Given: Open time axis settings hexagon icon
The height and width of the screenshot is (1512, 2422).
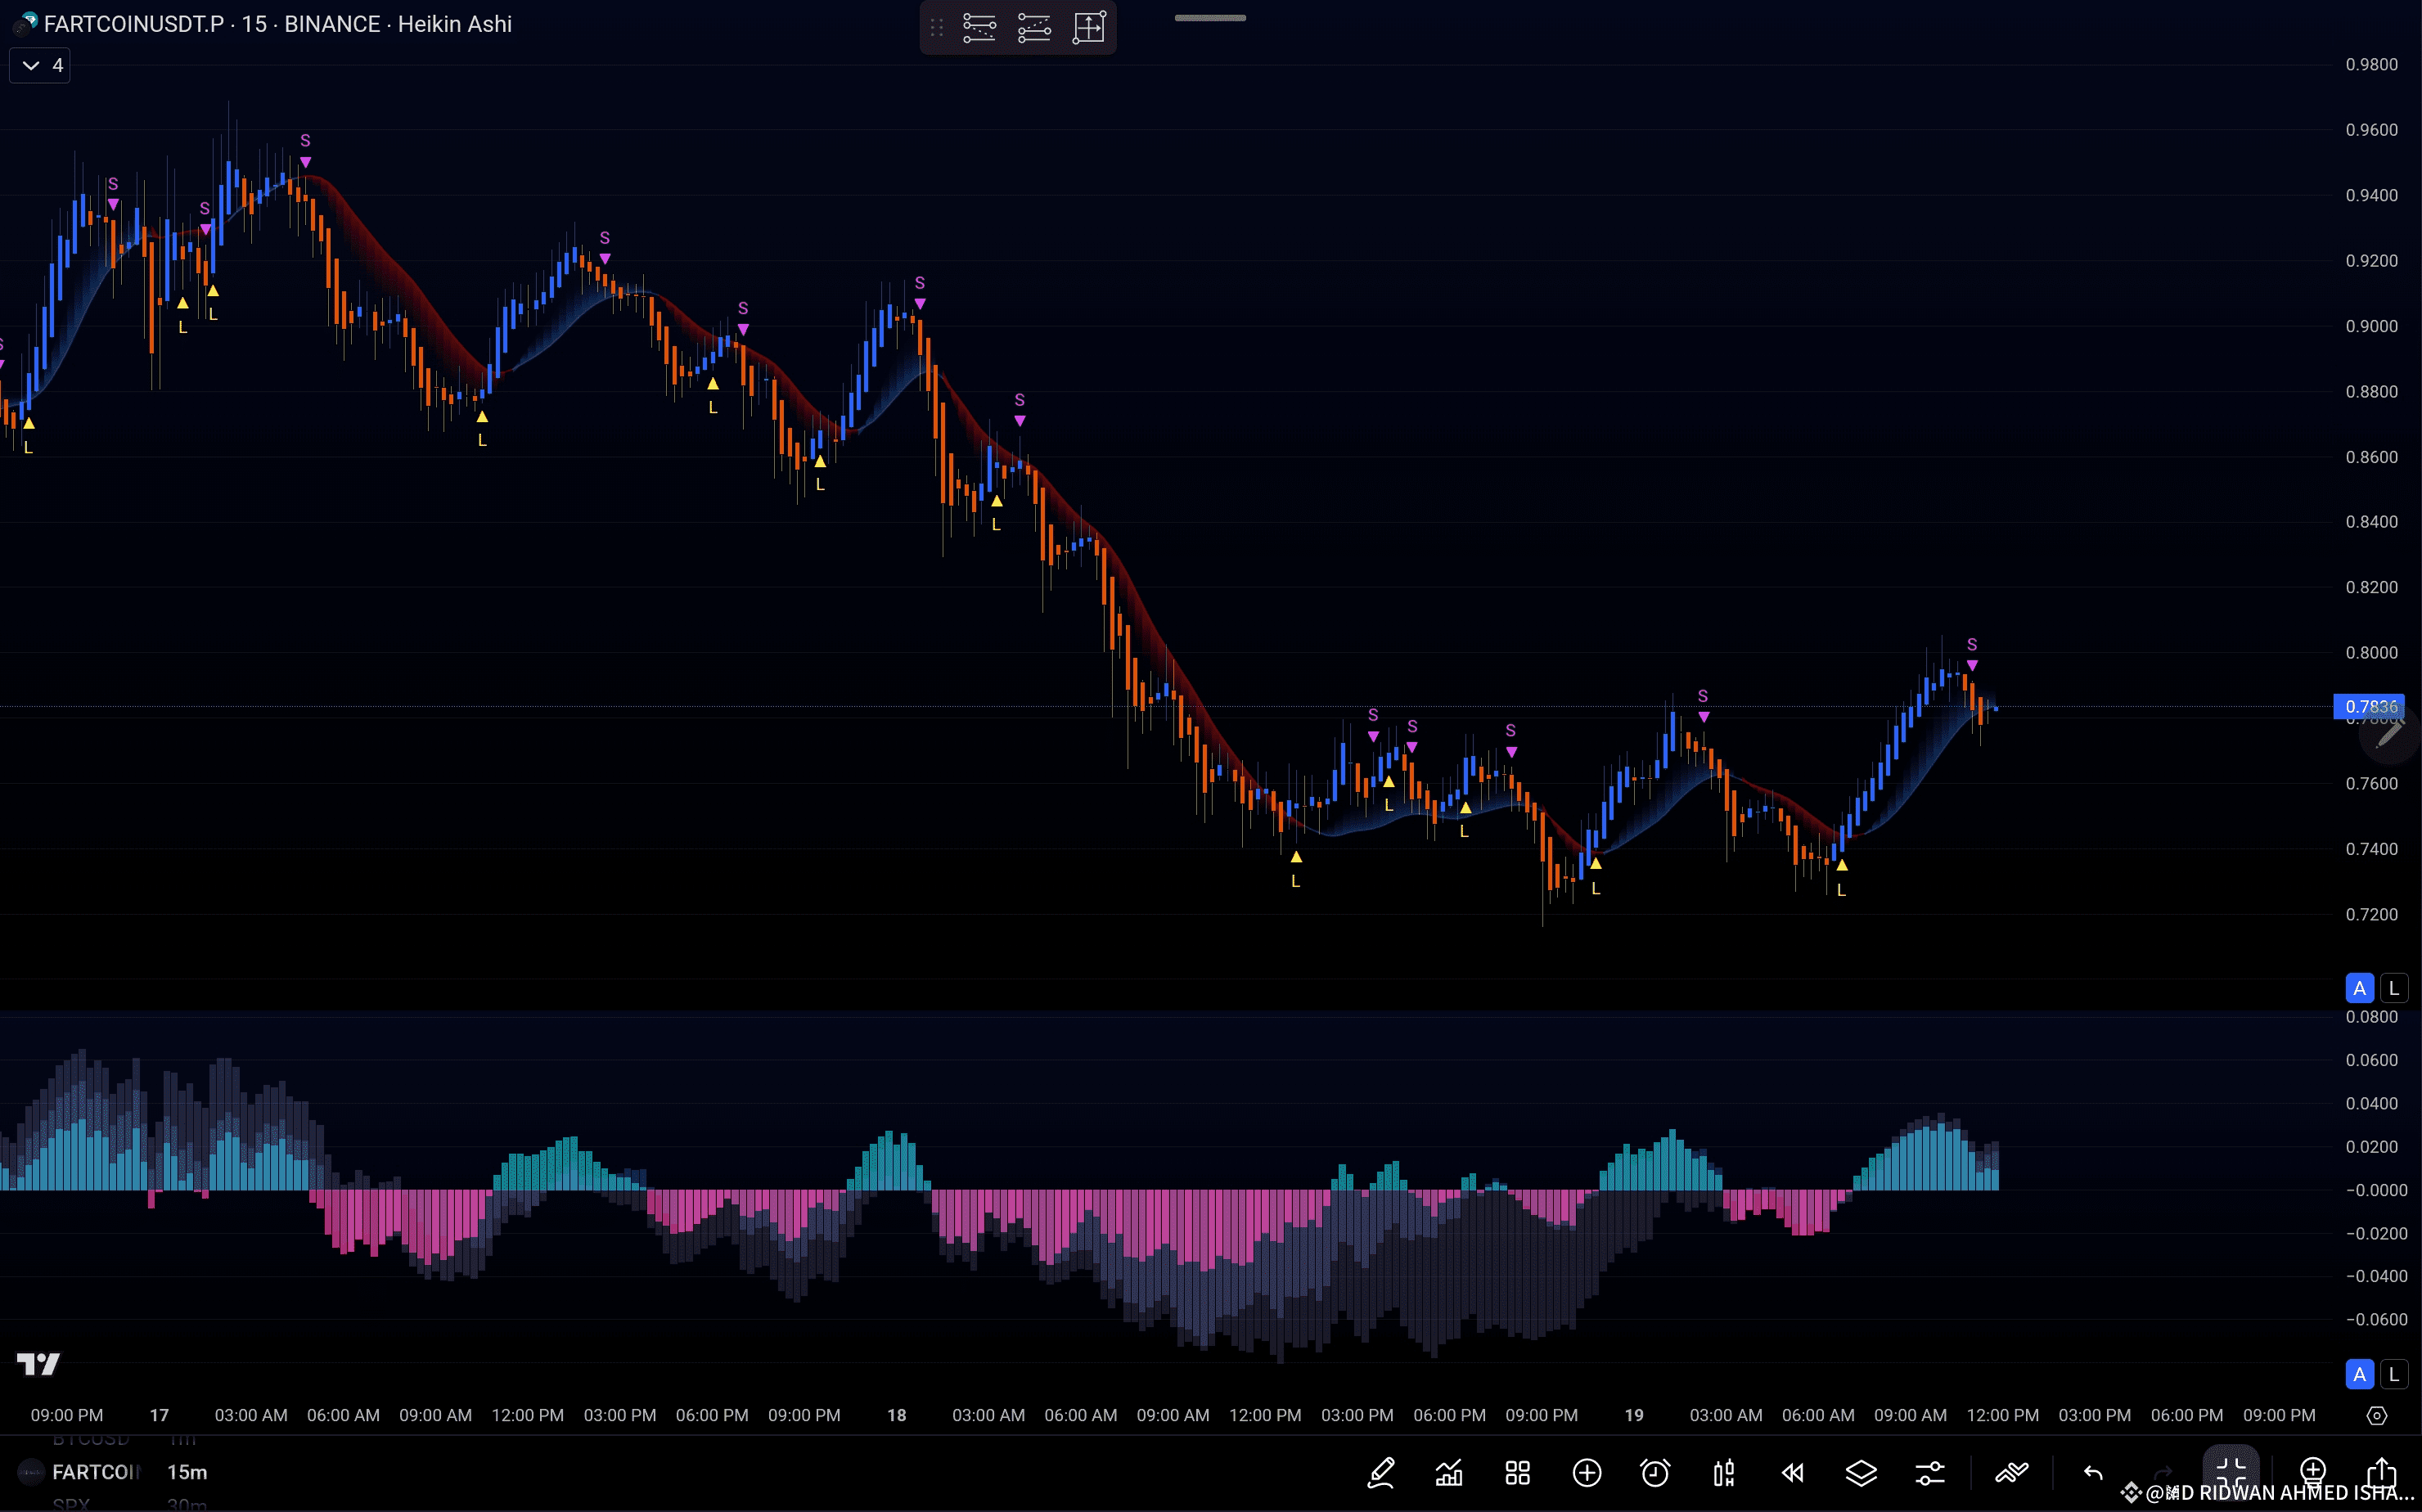Looking at the screenshot, I should 2377,1415.
